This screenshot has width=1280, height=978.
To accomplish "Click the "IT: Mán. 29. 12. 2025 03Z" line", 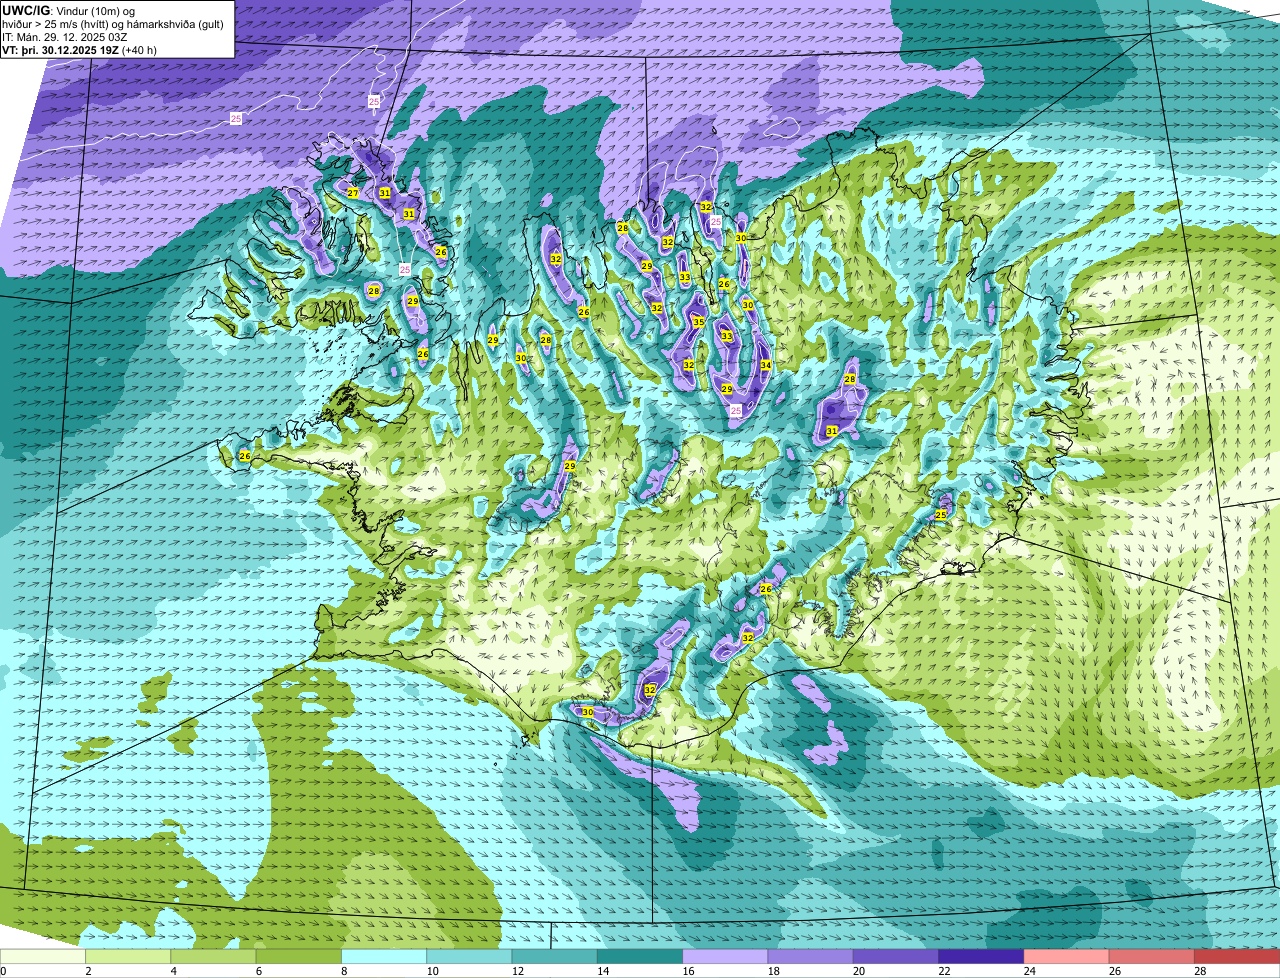I will [65, 37].
